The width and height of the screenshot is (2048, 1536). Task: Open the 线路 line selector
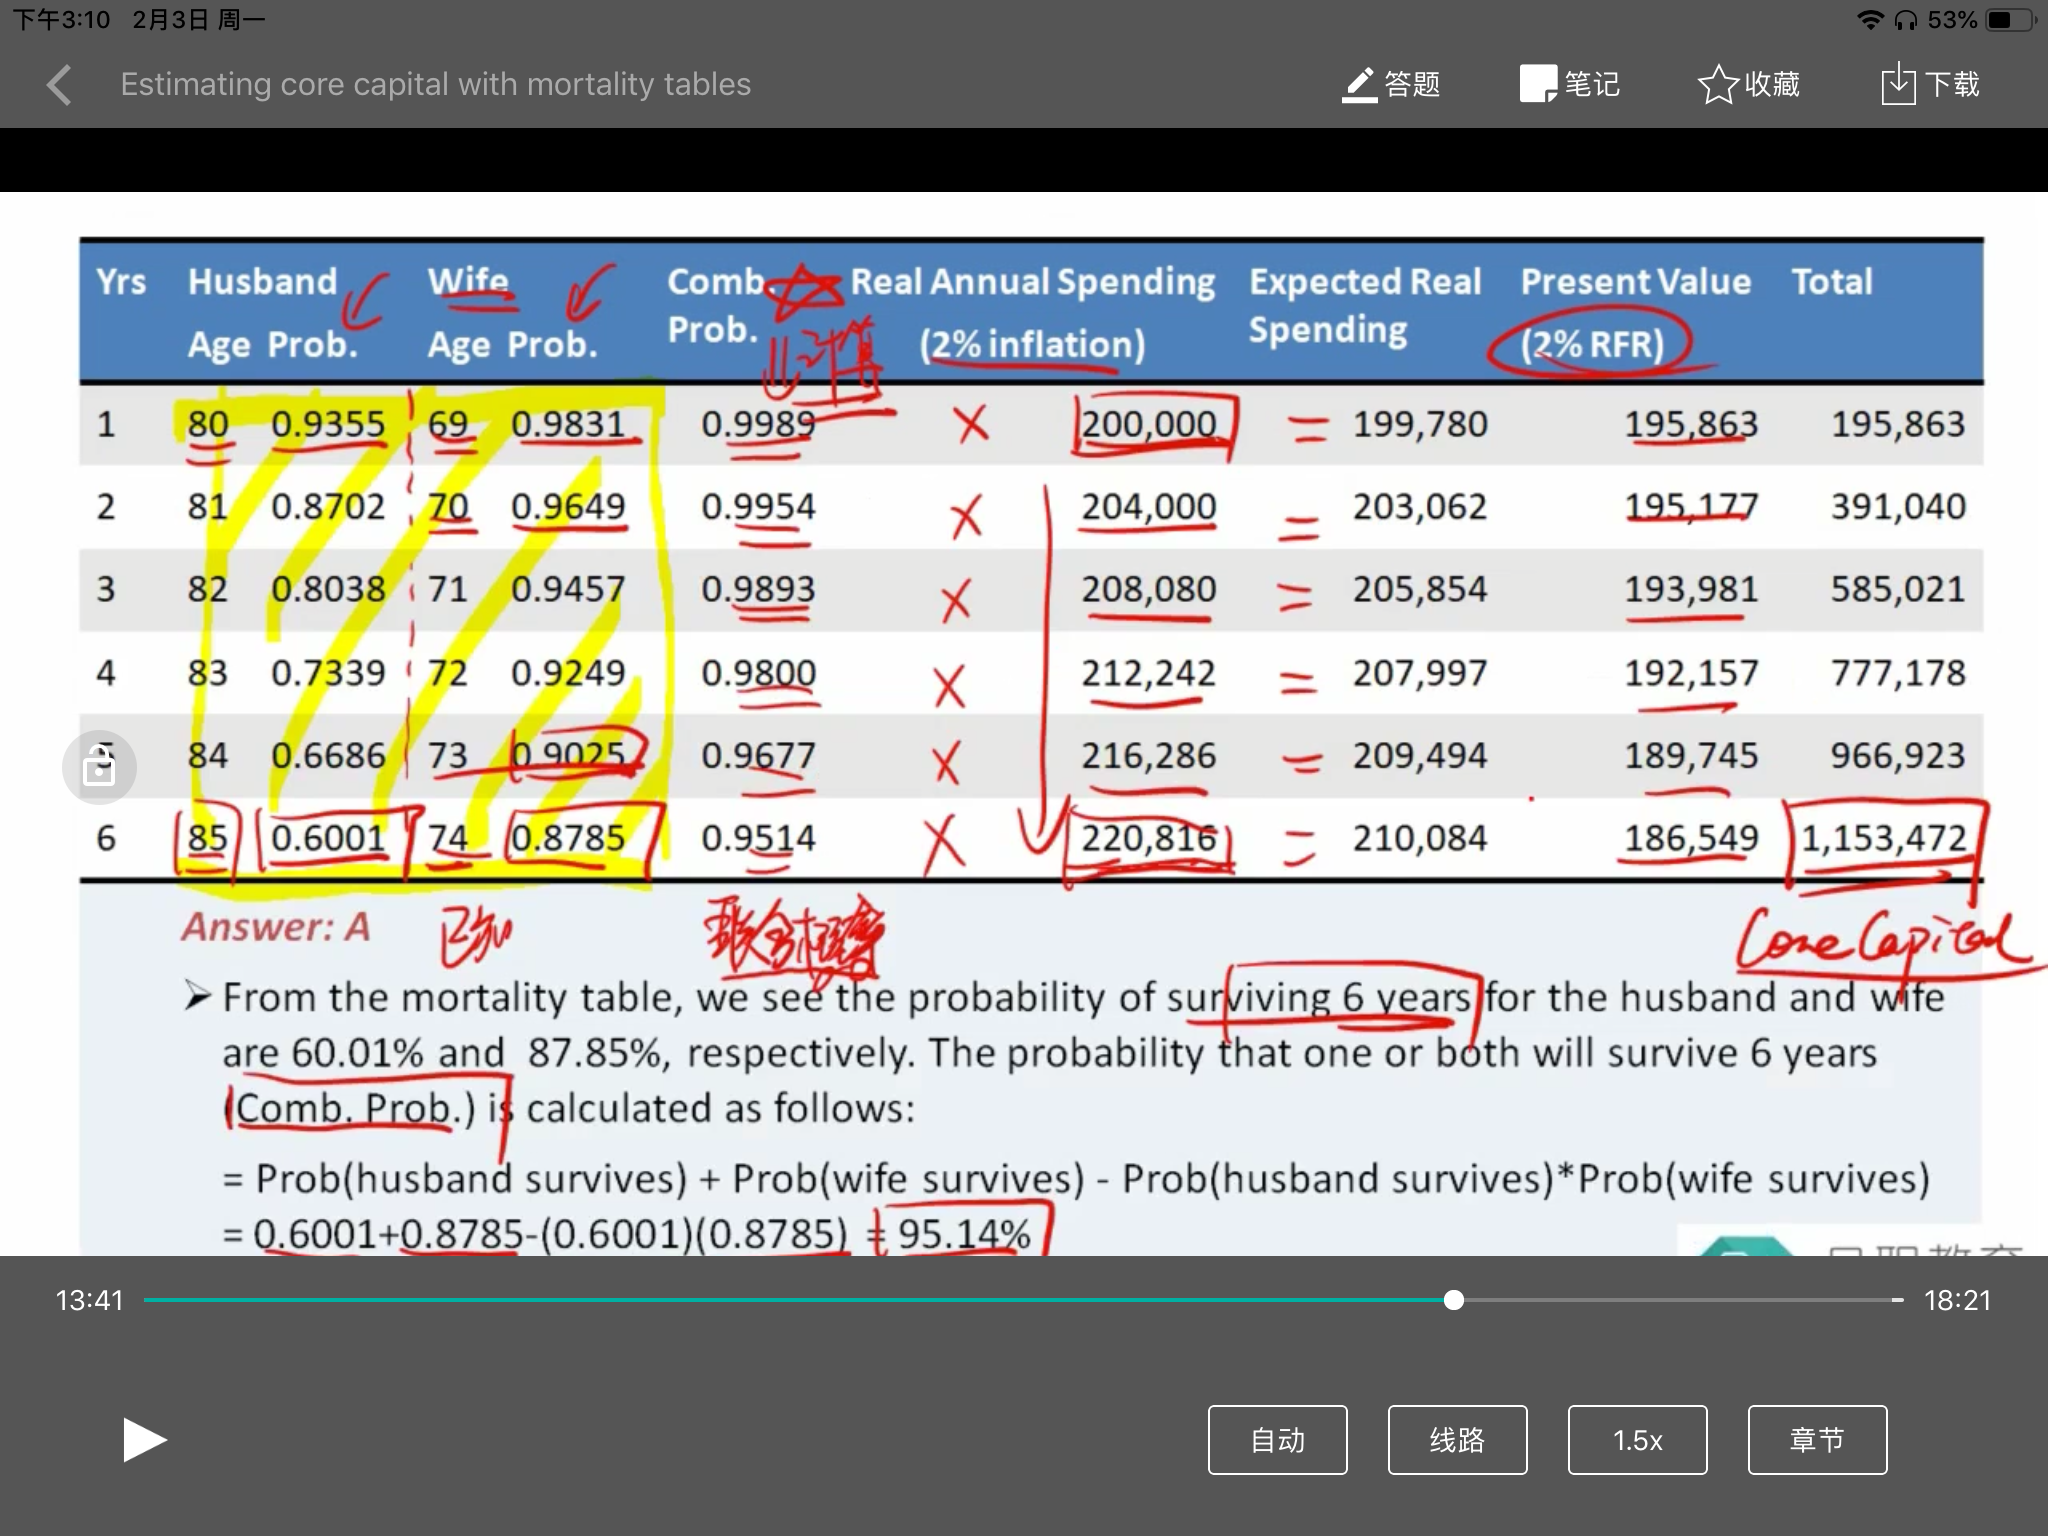1458,1440
